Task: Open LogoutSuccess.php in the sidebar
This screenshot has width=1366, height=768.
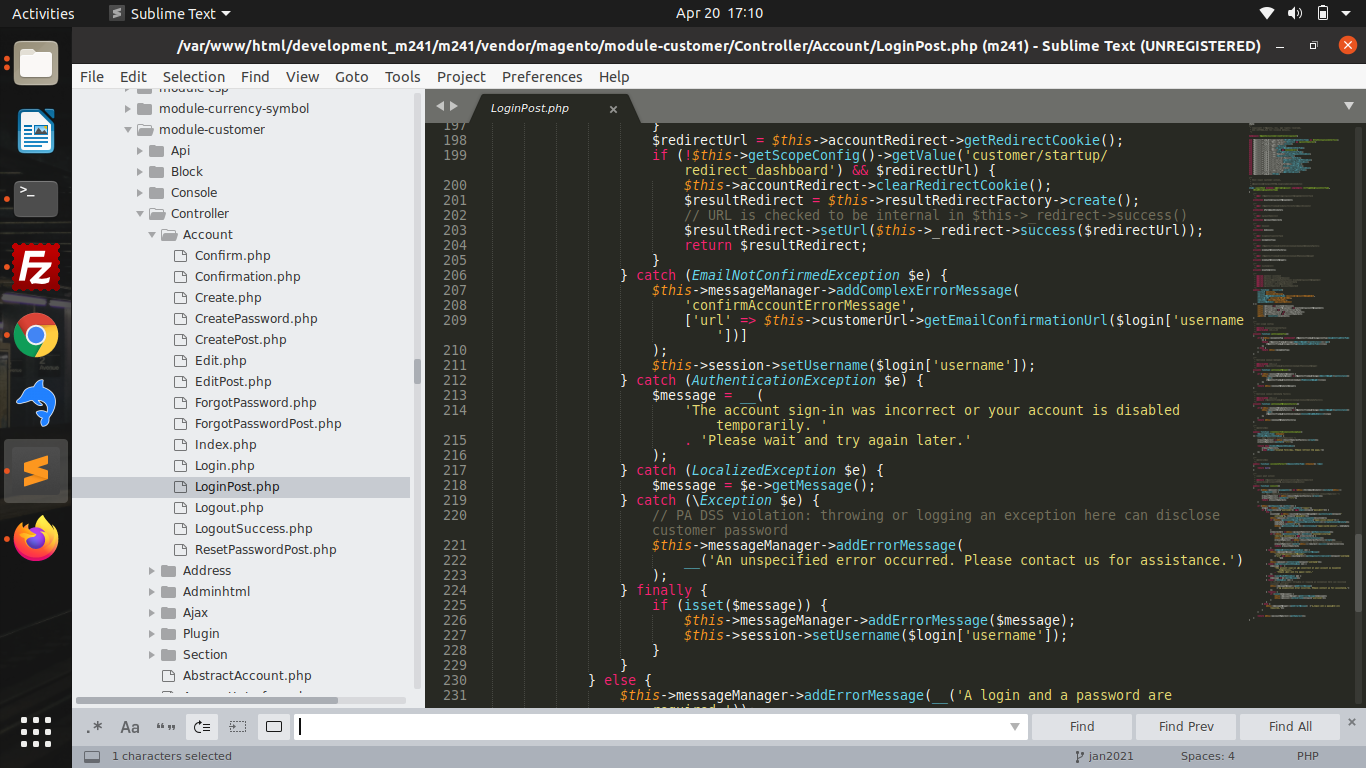Action: pyautogui.click(x=253, y=529)
